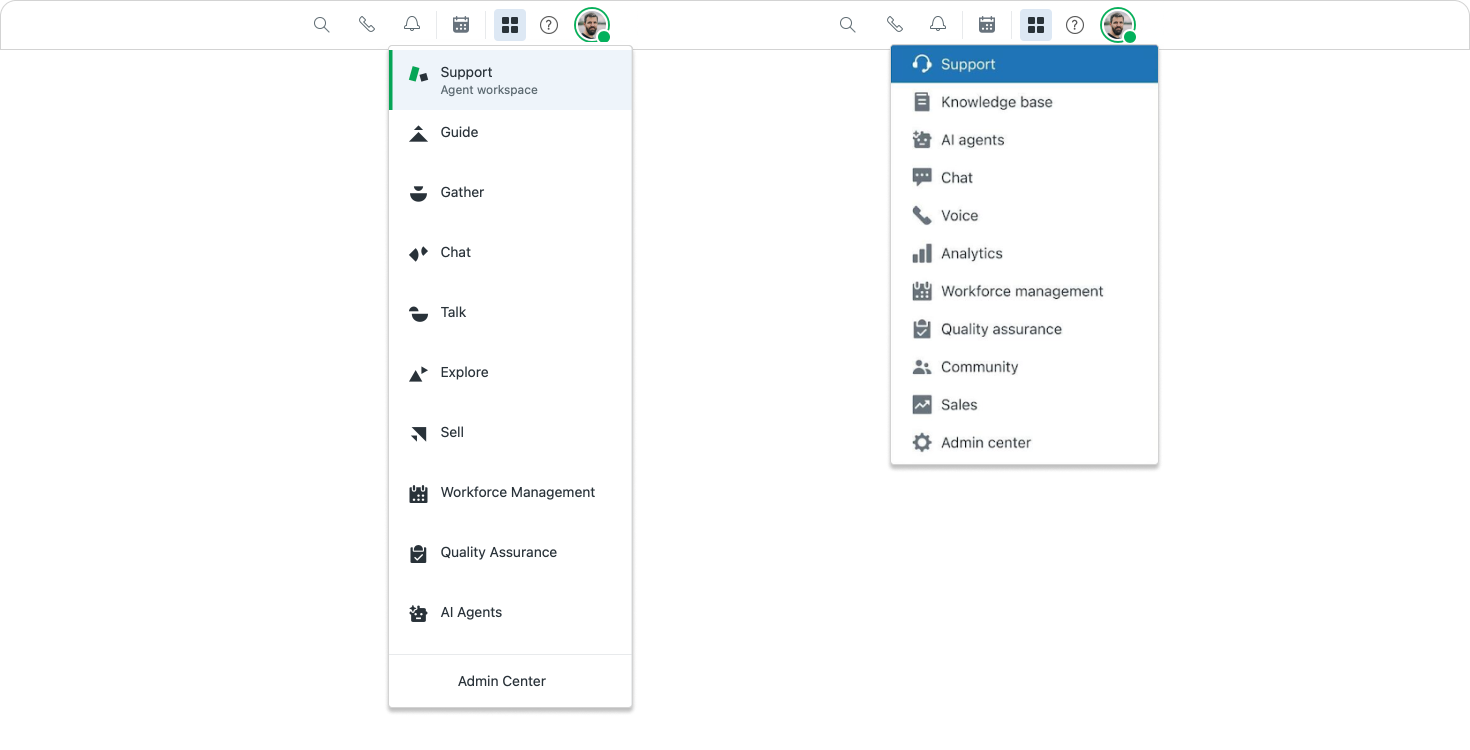Image resolution: width=1470 pixels, height=750 pixels.
Task: Click the Explore product icon
Action: click(x=418, y=373)
